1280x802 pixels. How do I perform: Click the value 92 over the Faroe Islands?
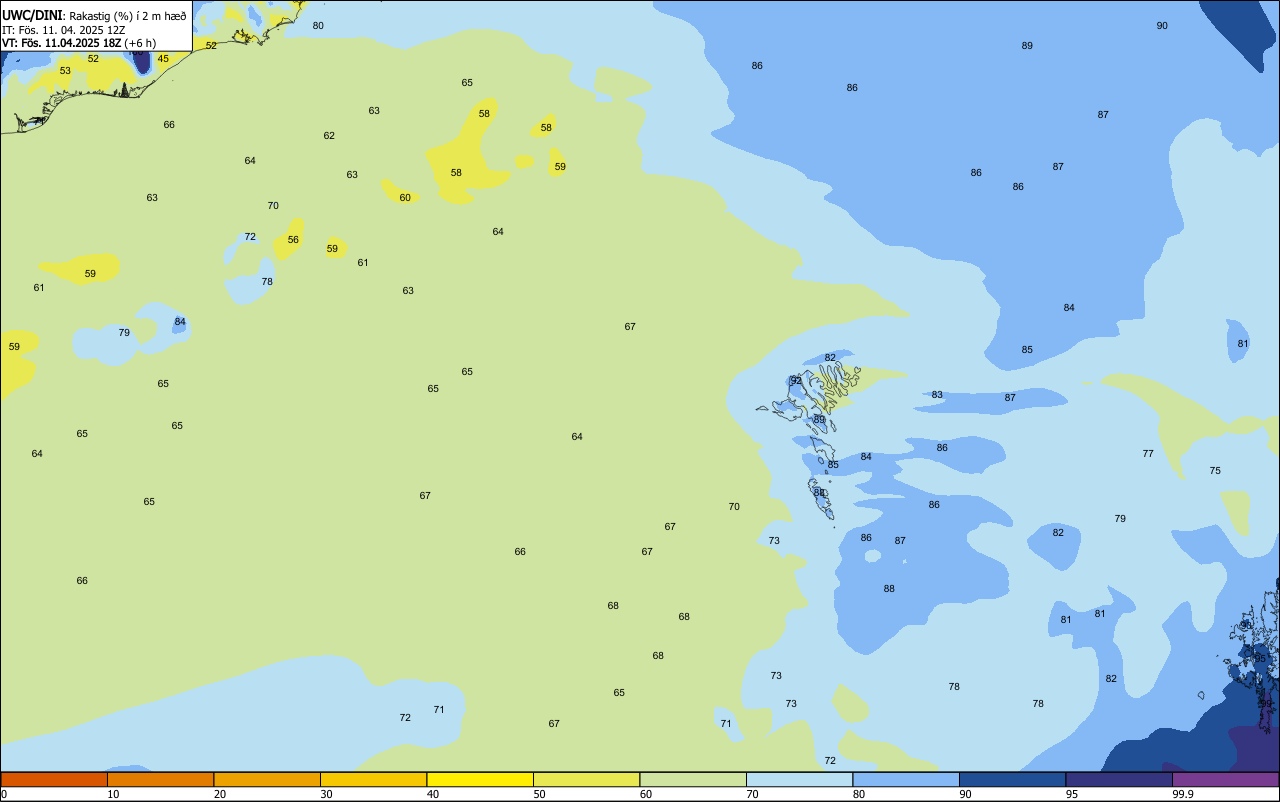pyautogui.click(x=796, y=381)
